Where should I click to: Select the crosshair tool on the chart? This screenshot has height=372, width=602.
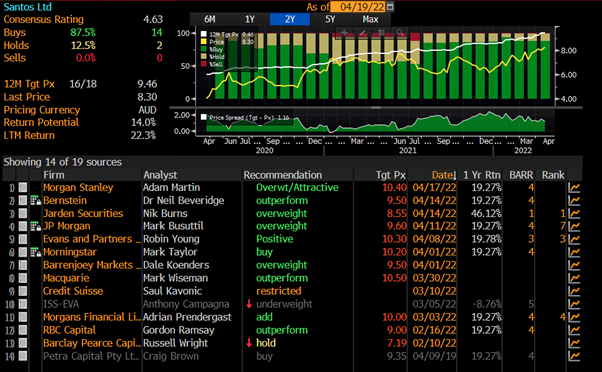[x=344, y=33]
